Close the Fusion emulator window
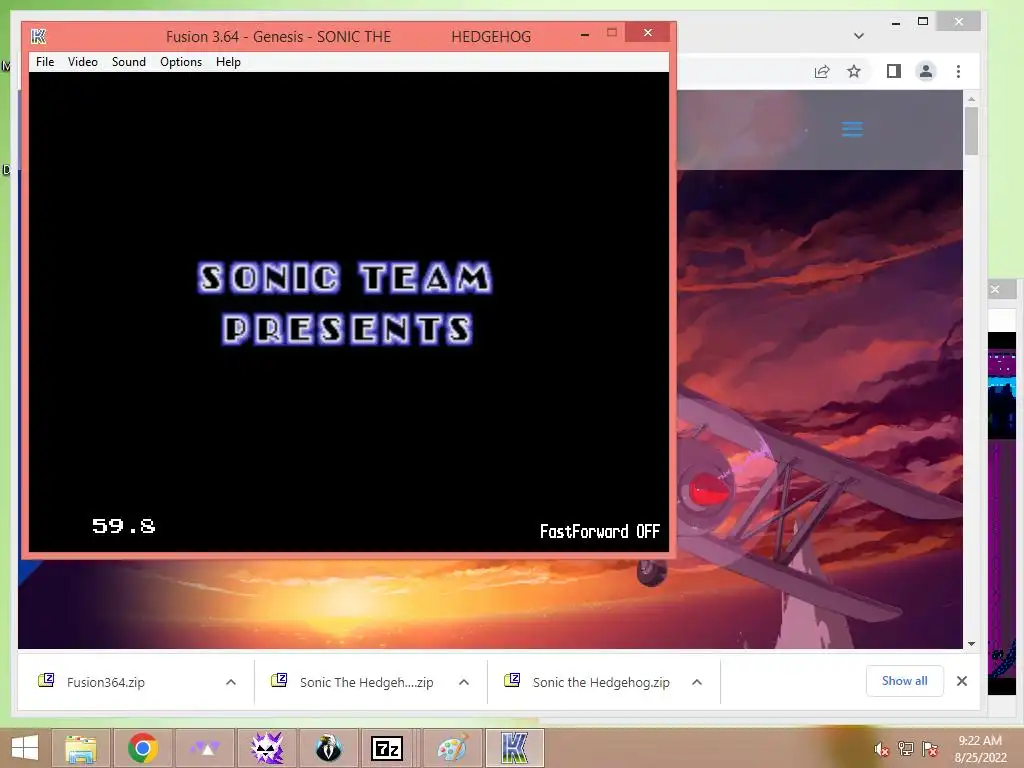The image size is (1024, 768). (647, 32)
